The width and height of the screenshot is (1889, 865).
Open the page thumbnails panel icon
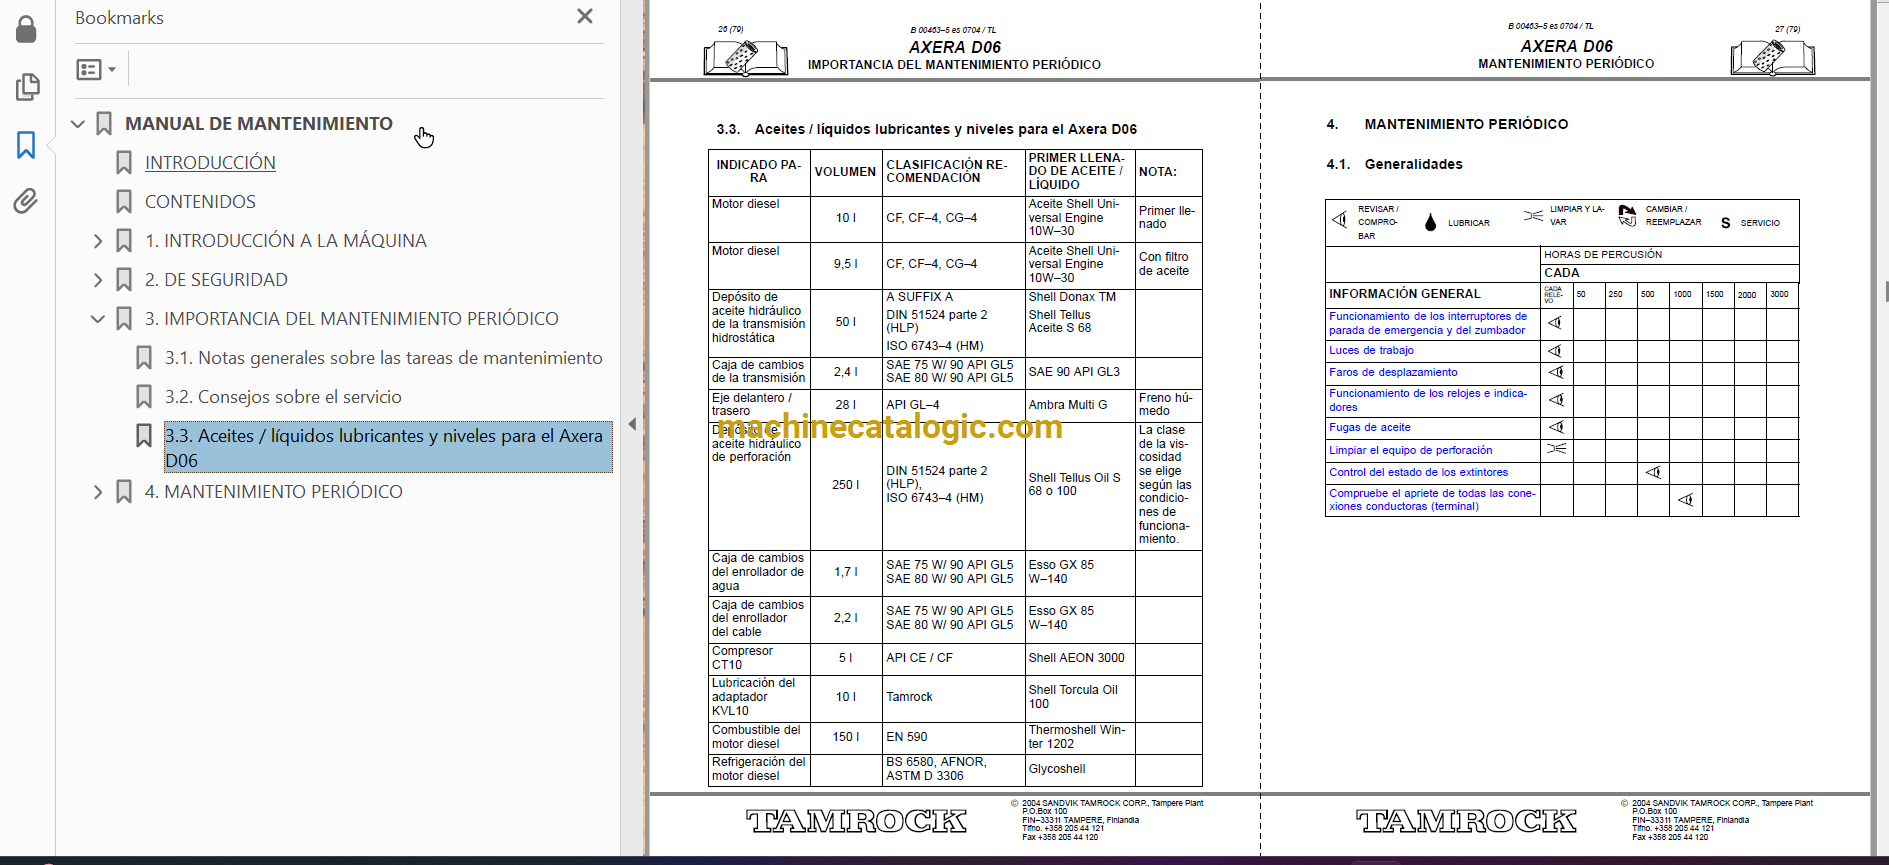point(27,87)
